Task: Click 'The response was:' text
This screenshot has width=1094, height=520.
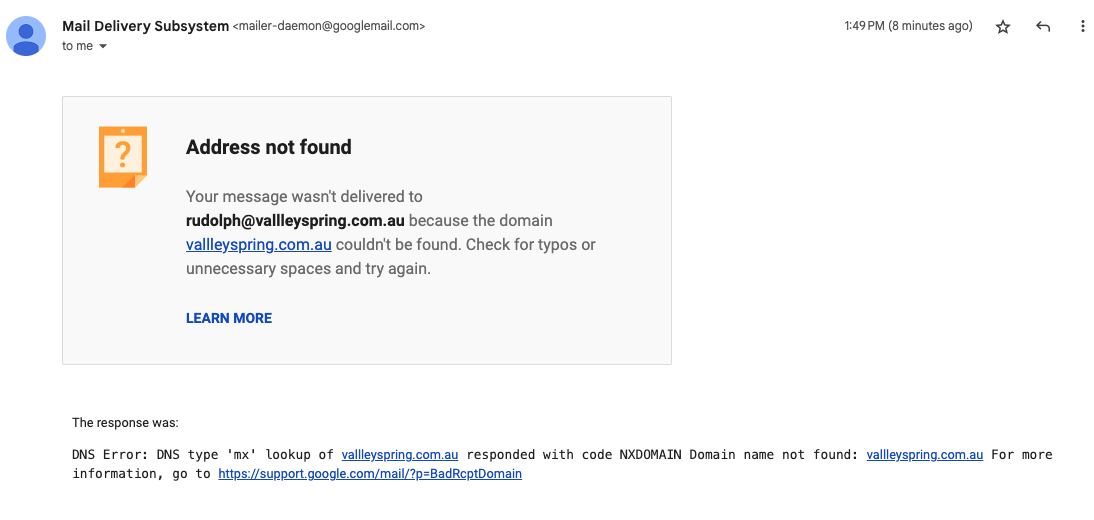Action: point(125,423)
